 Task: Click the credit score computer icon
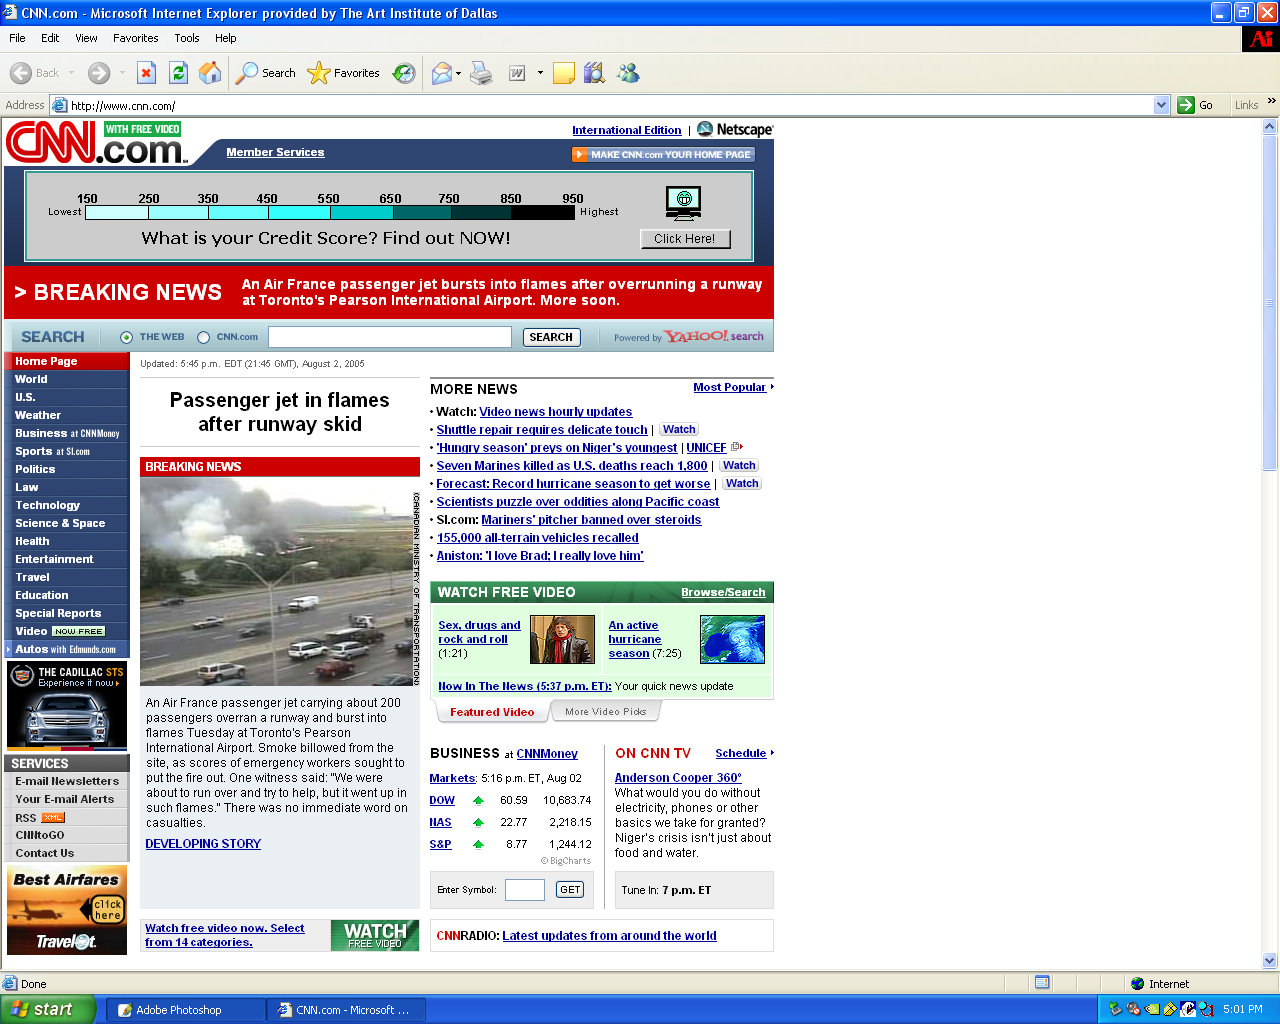pos(684,202)
